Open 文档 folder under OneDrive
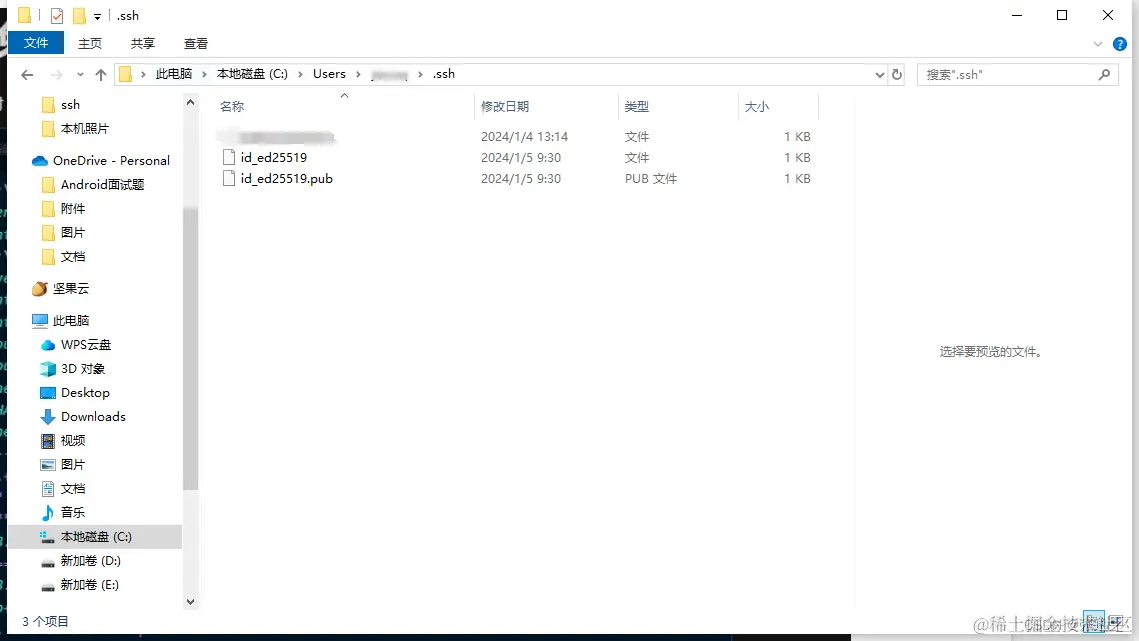The width and height of the screenshot is (1139, 641). (73, 257)
